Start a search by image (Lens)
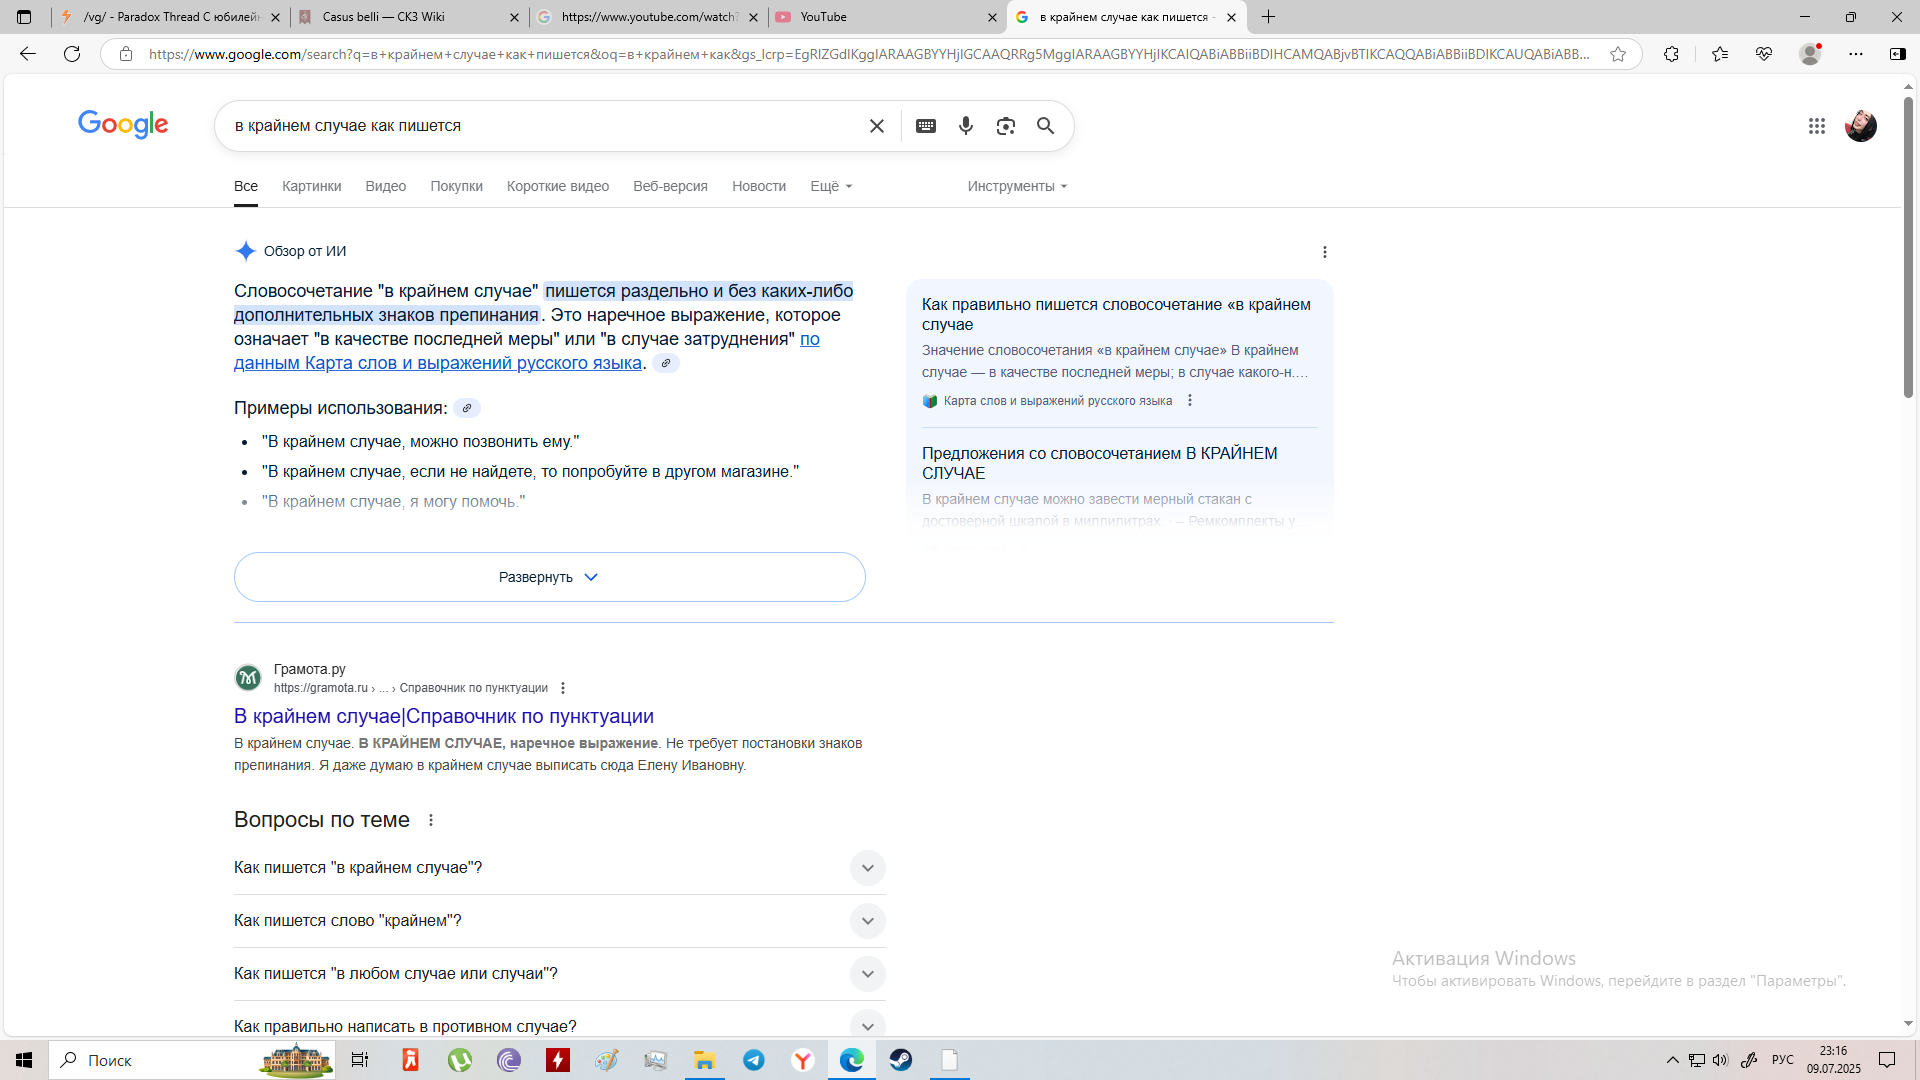Viewport: 1920px width, 1080px height. pyautogui.click(x=1005, y=126)
